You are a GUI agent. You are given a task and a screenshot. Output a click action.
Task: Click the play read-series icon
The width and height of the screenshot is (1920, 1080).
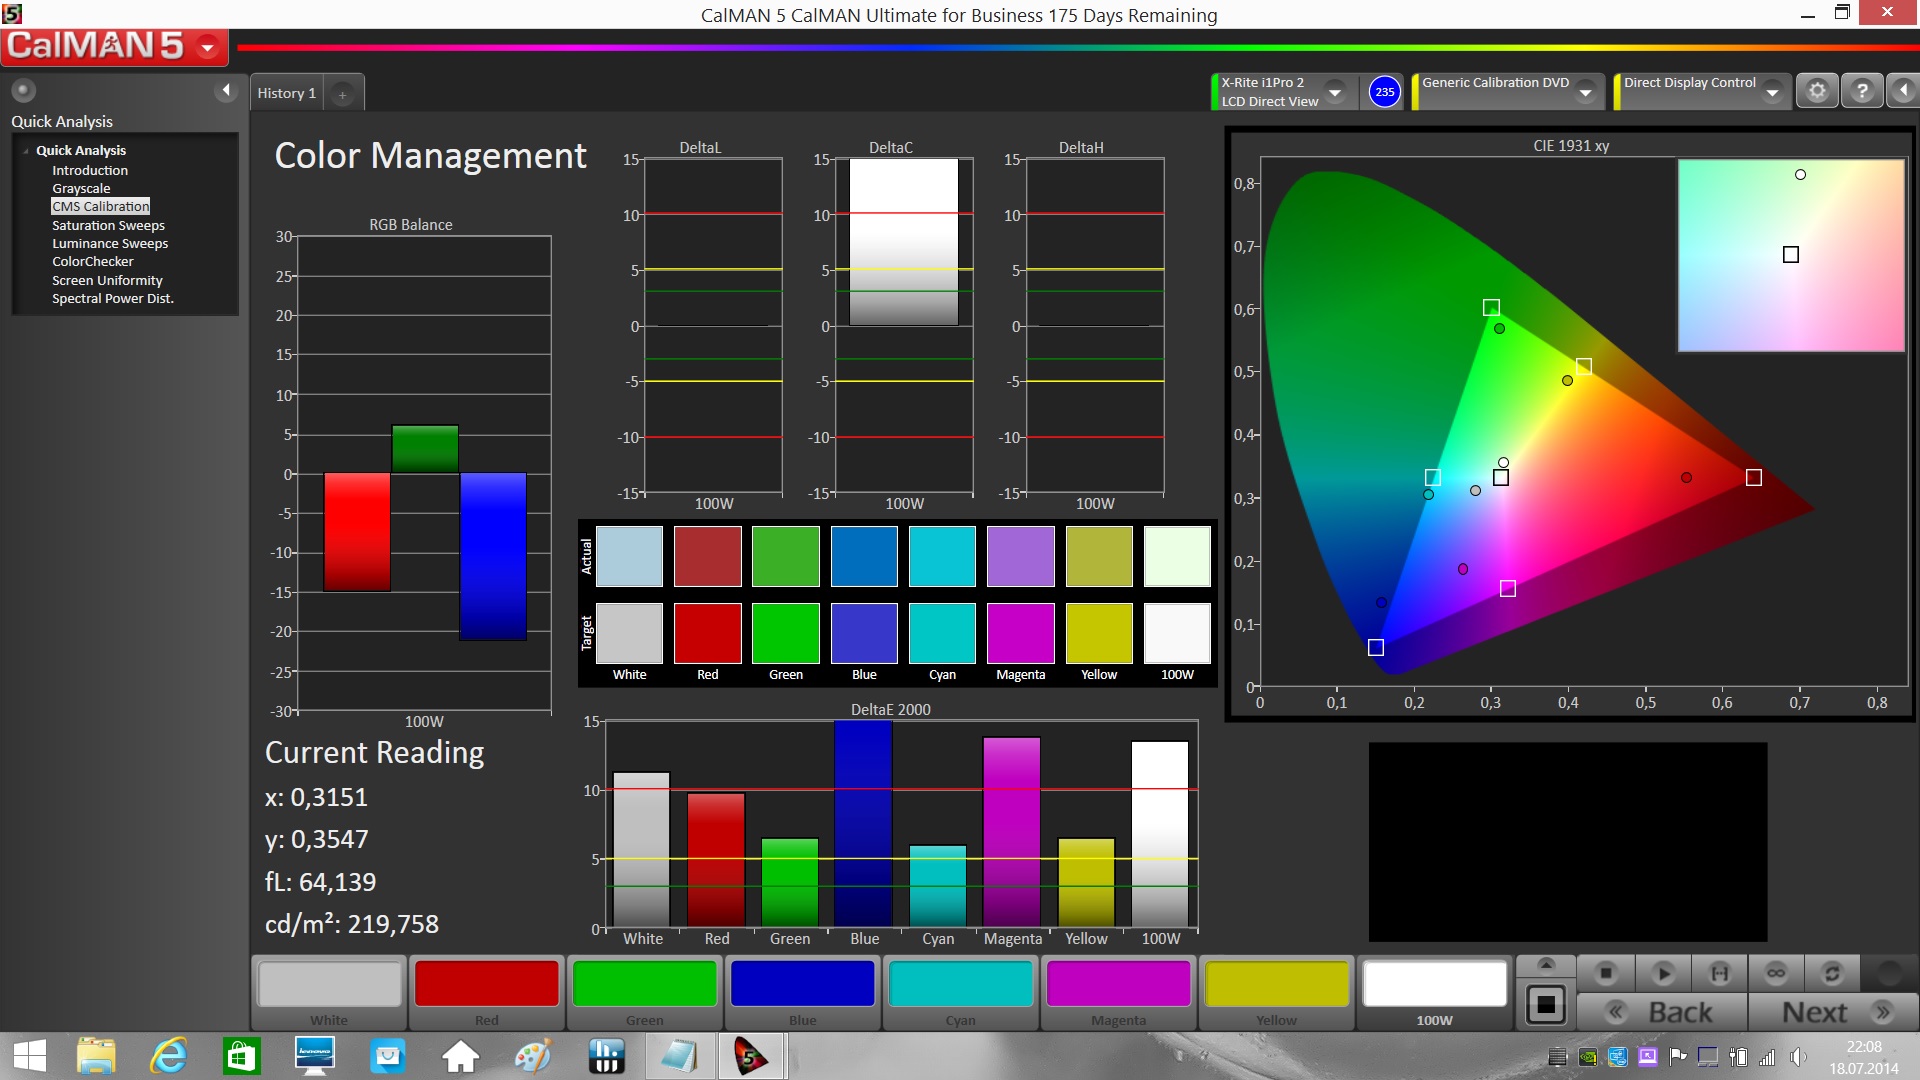click(1663, 973)
